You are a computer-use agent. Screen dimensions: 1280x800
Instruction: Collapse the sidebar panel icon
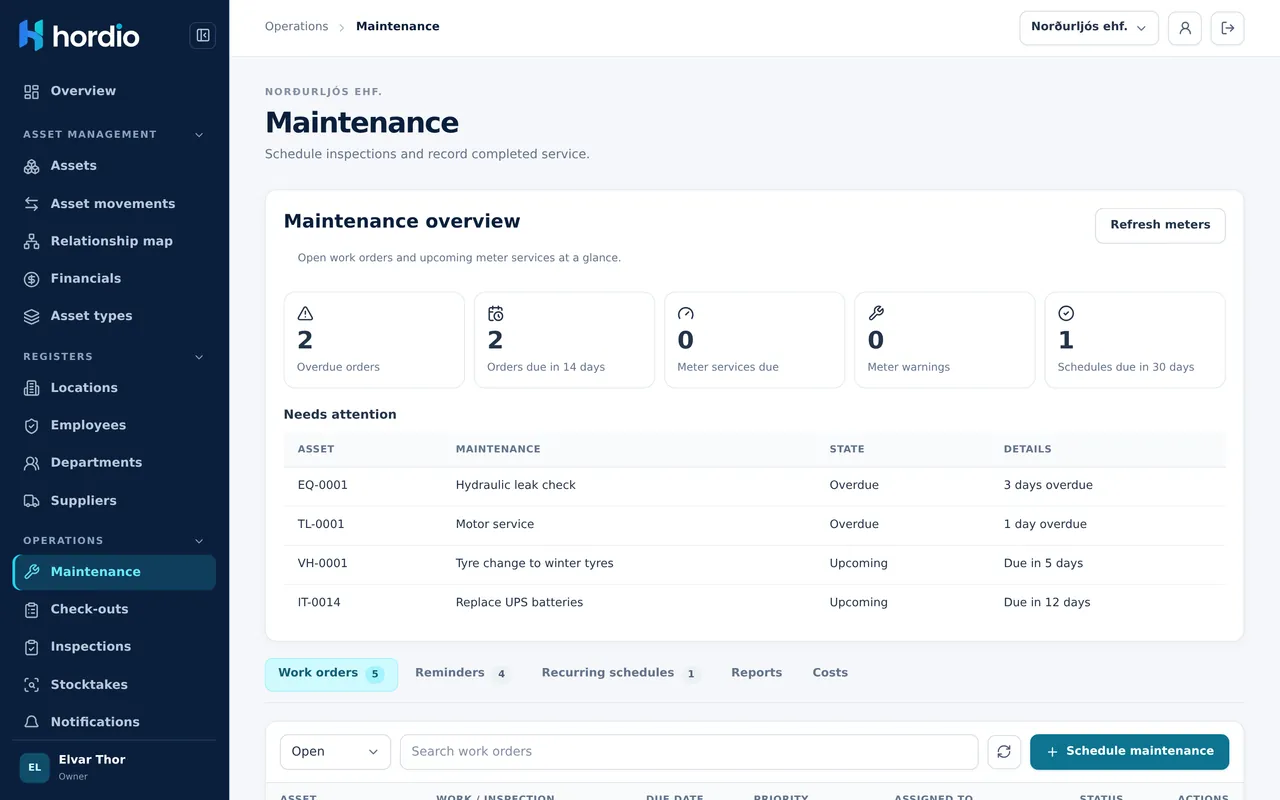[x=203, y=36]
